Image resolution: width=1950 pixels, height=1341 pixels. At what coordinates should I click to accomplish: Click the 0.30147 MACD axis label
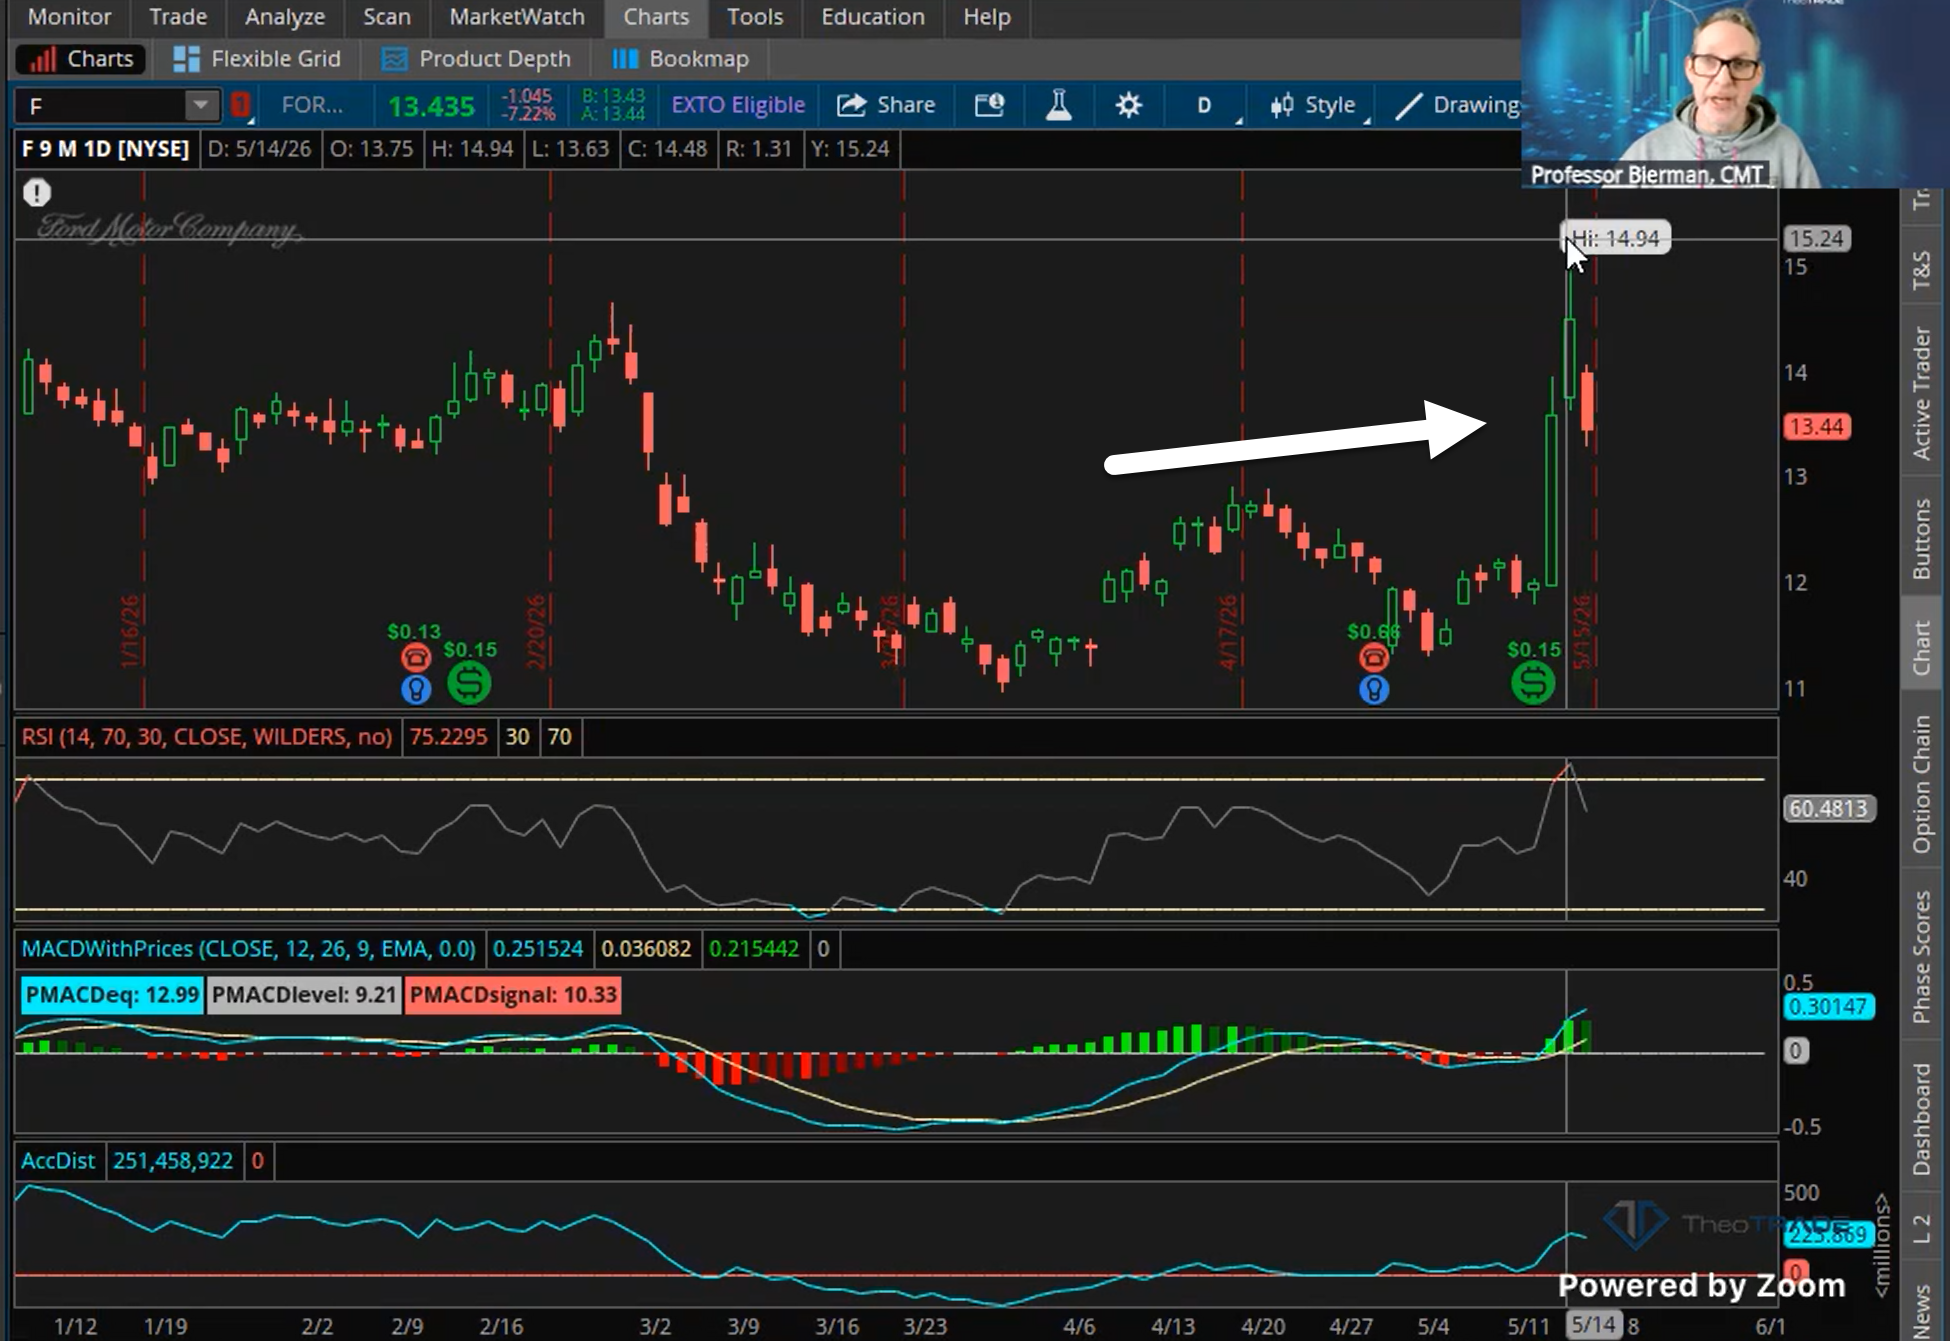[x=1827, y=1007]
